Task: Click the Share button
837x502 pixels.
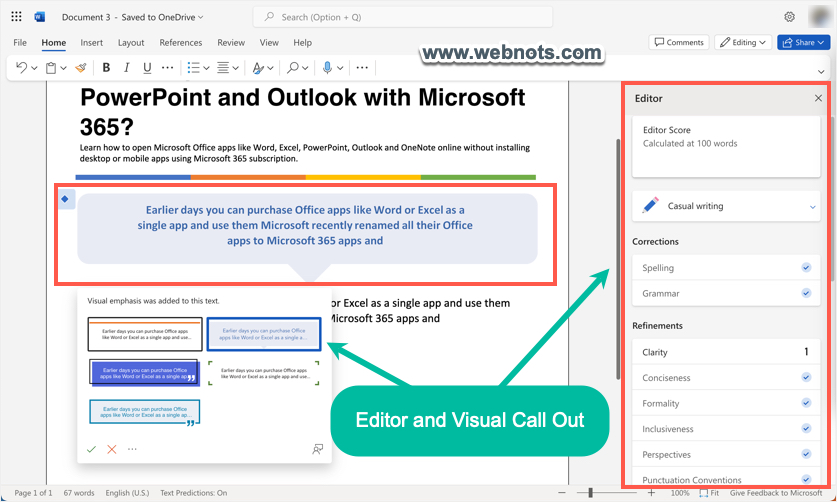Action: pos(803,43)
